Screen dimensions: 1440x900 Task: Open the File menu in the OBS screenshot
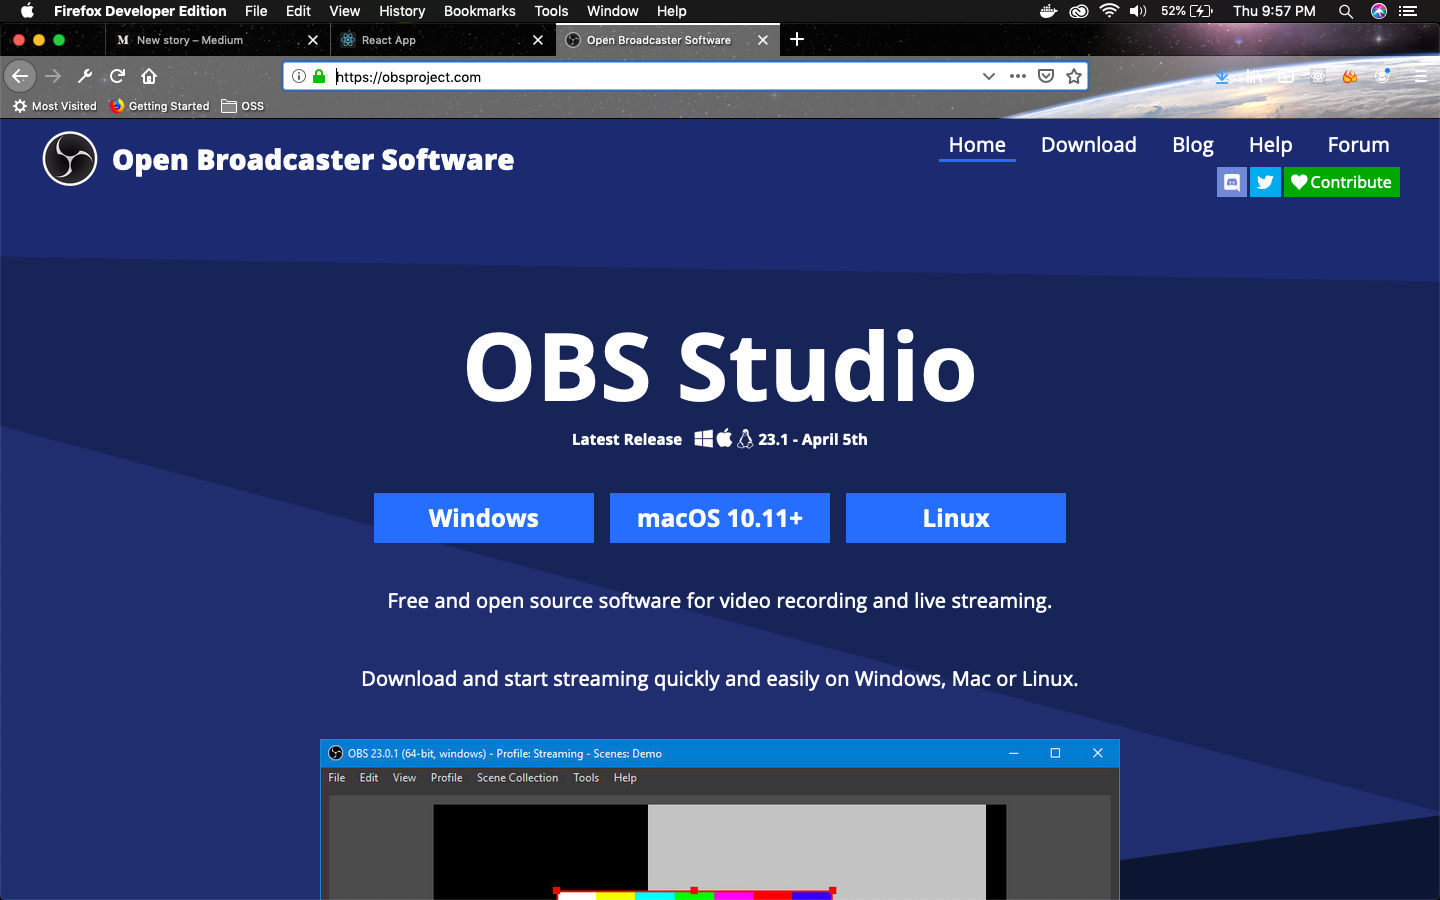click(x=337, y=778)
